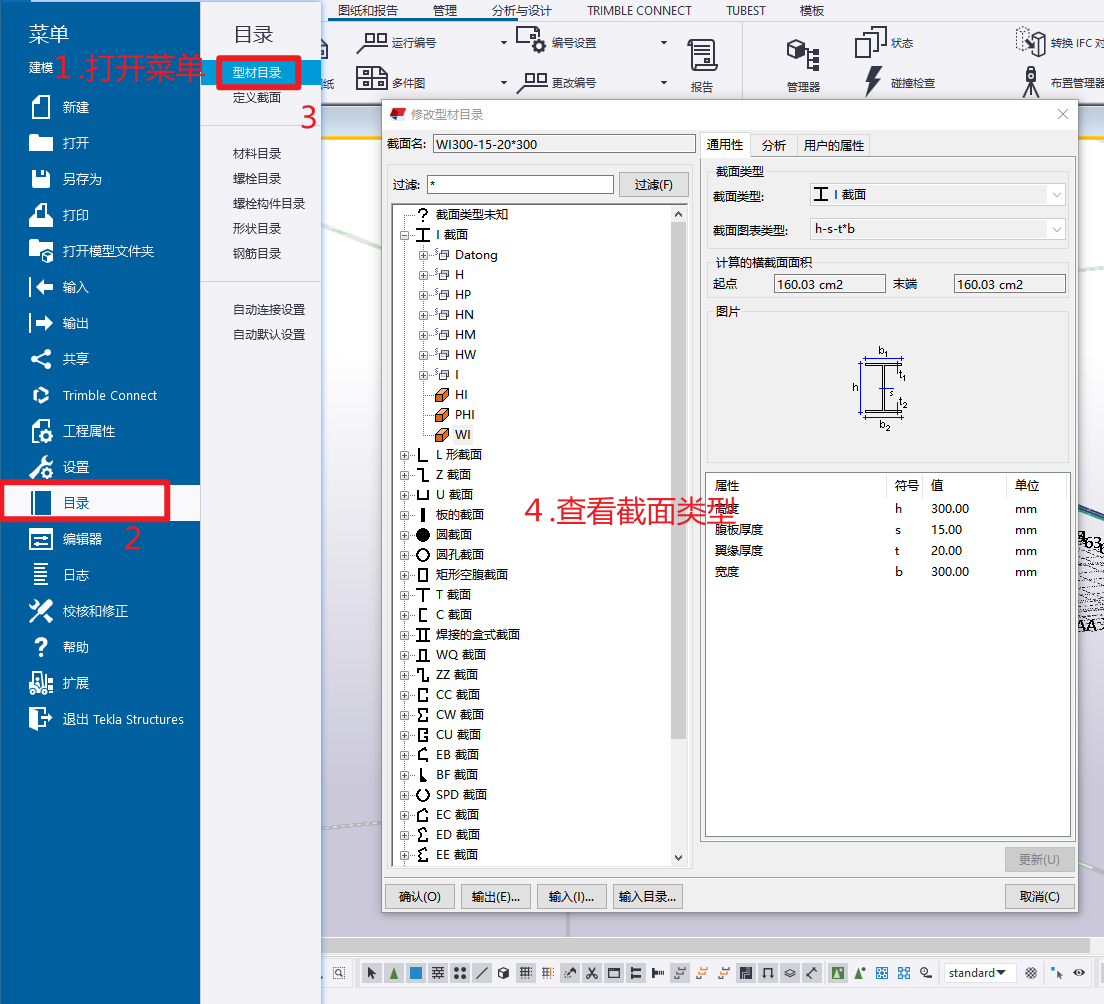The width and height of the screenshot is (1104, 1004).
Task: Switch to the 用户的属性 tab
Action: click(834, 146)
